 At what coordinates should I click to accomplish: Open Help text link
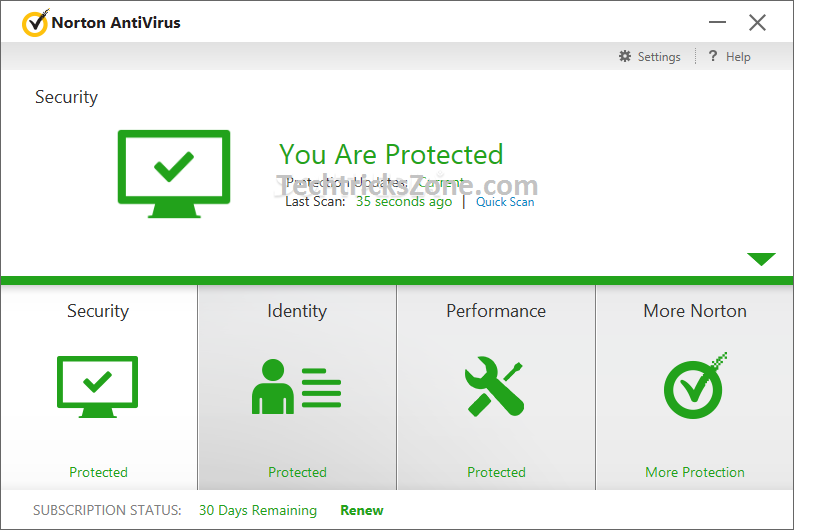738,57
